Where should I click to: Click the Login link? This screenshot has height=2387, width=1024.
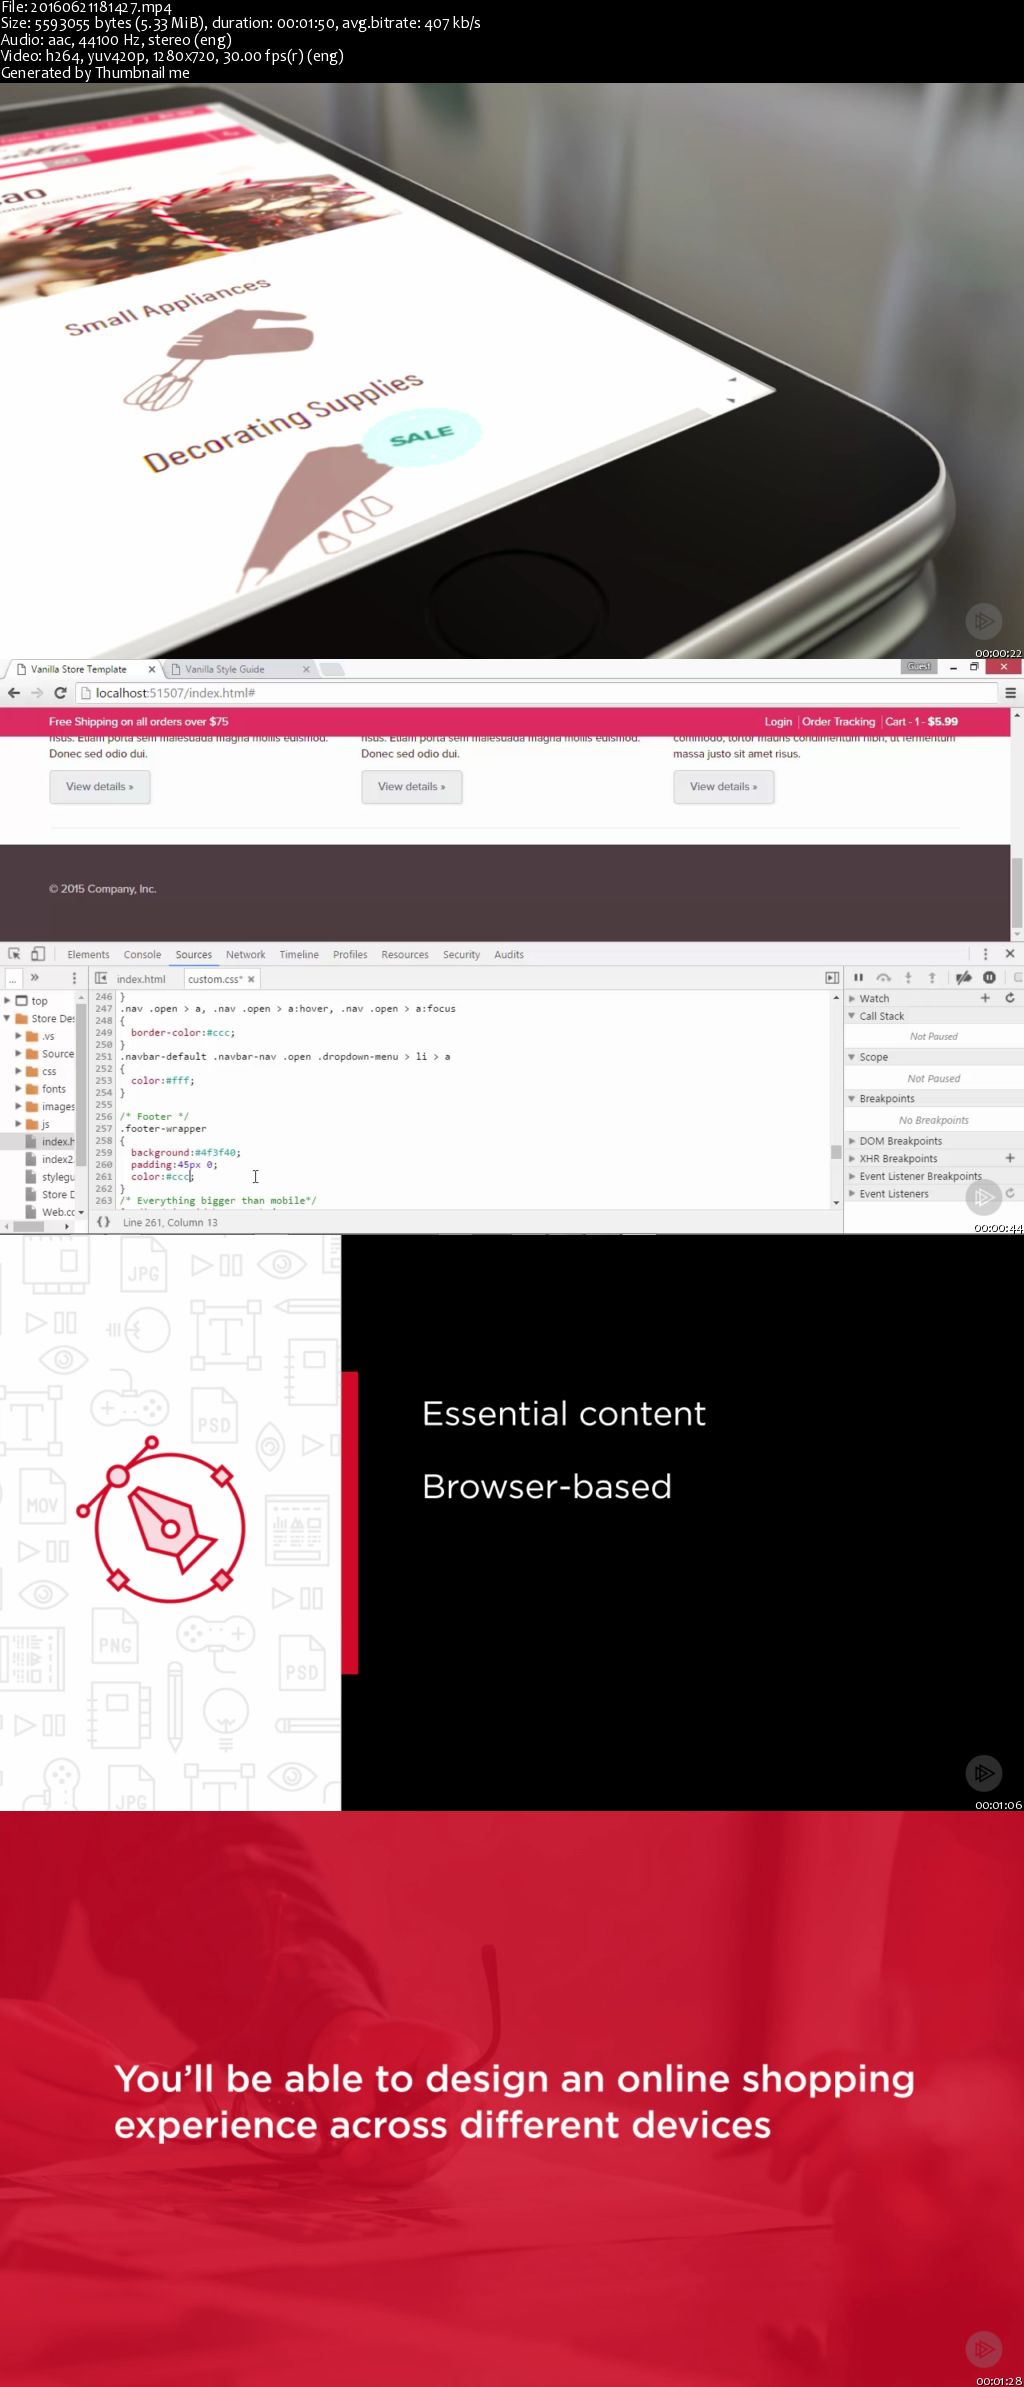(778, 721)
